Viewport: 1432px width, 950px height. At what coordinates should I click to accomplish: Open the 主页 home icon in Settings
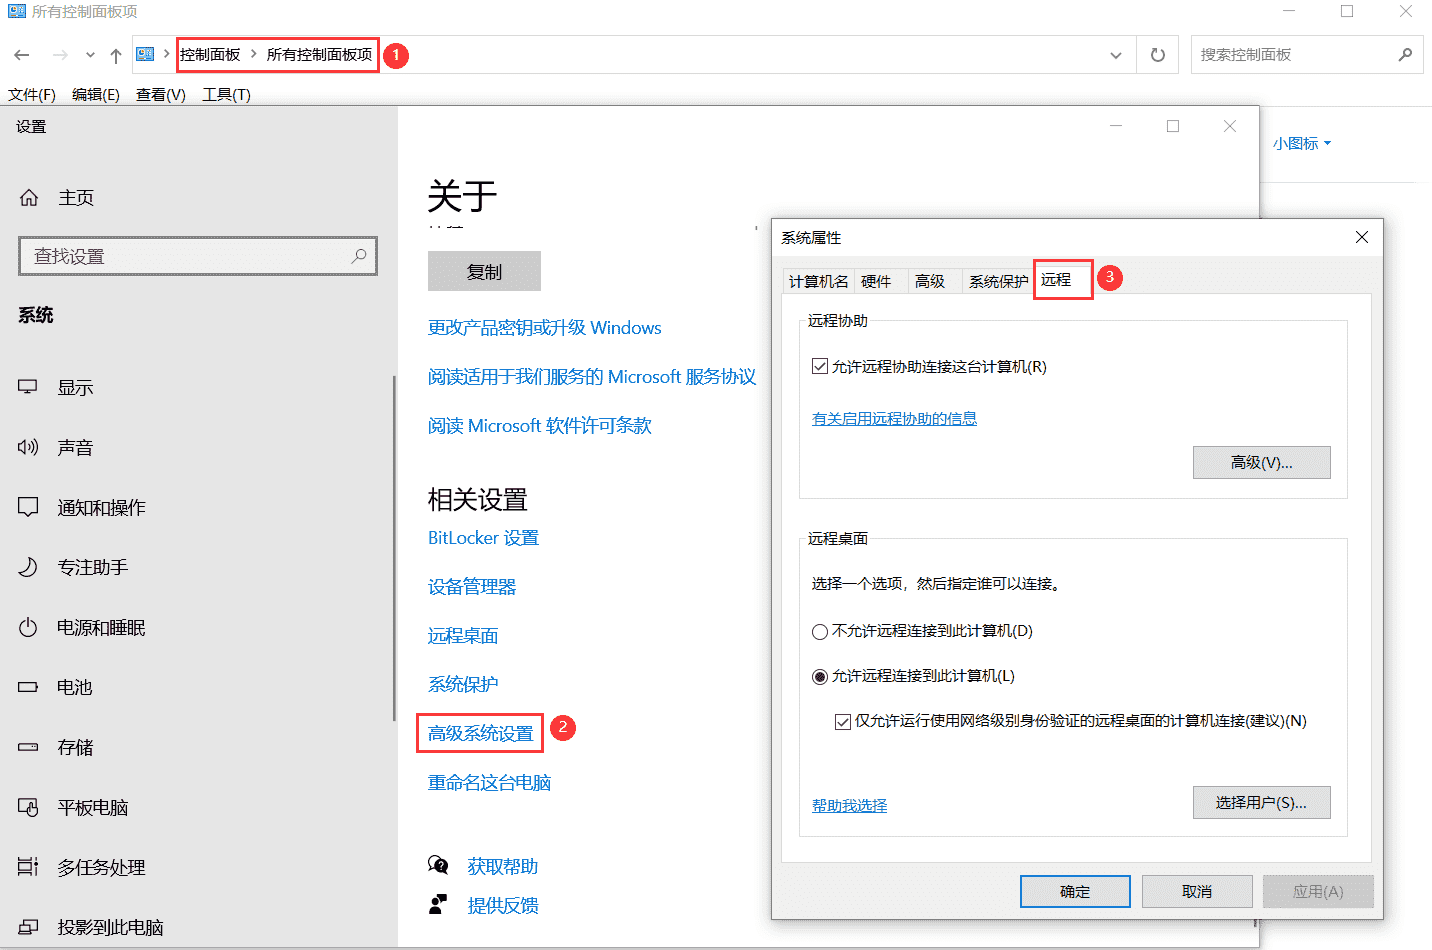point(28,197)
